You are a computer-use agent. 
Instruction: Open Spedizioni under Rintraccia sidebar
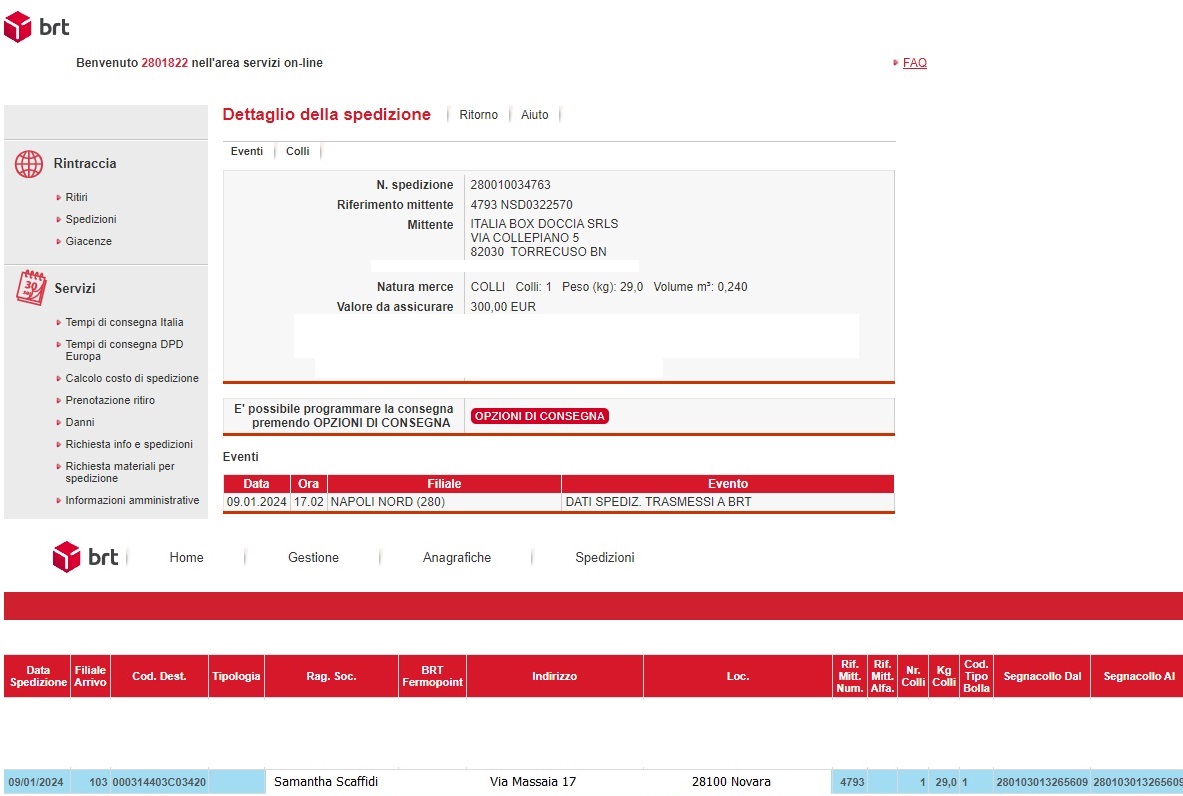90,219
